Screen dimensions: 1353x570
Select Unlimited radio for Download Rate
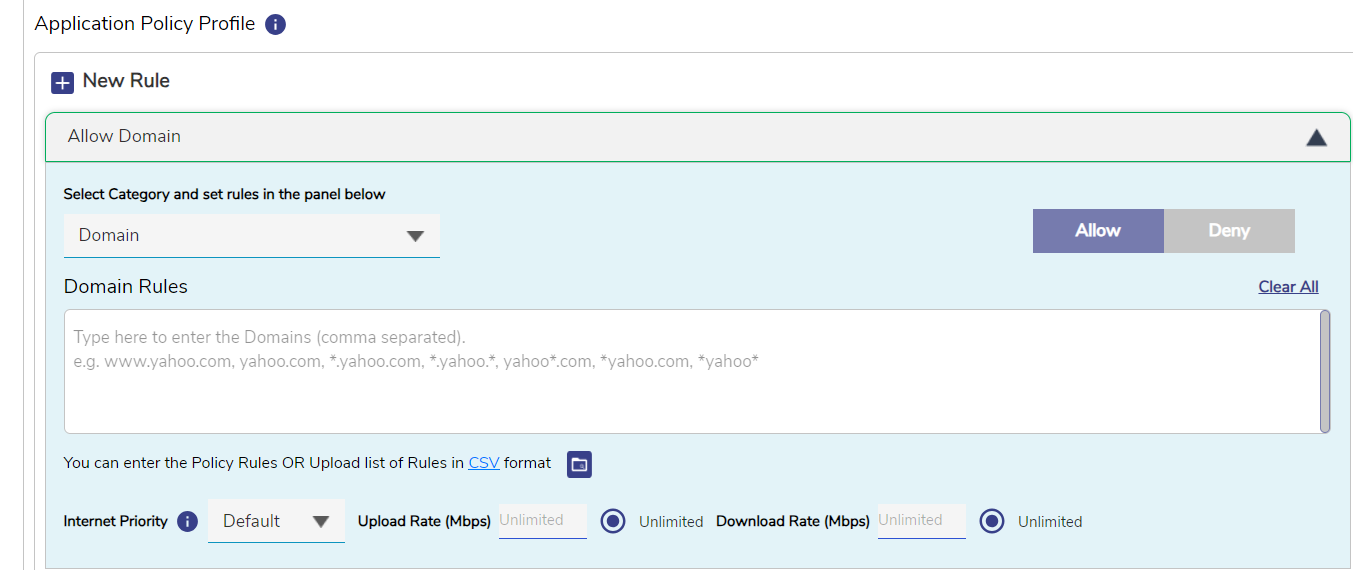pyautogui.click(x=992, y=522)
